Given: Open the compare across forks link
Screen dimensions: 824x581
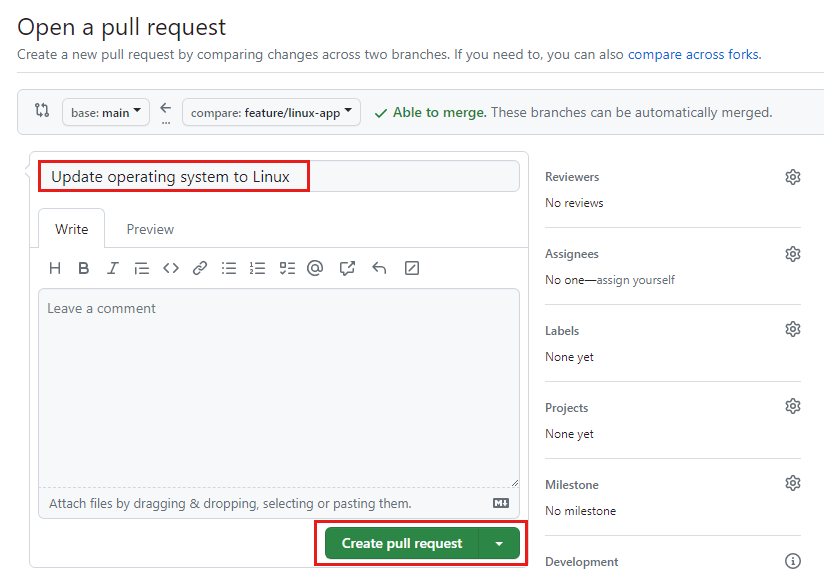Looking at the screenshot, I should (693, 55).
